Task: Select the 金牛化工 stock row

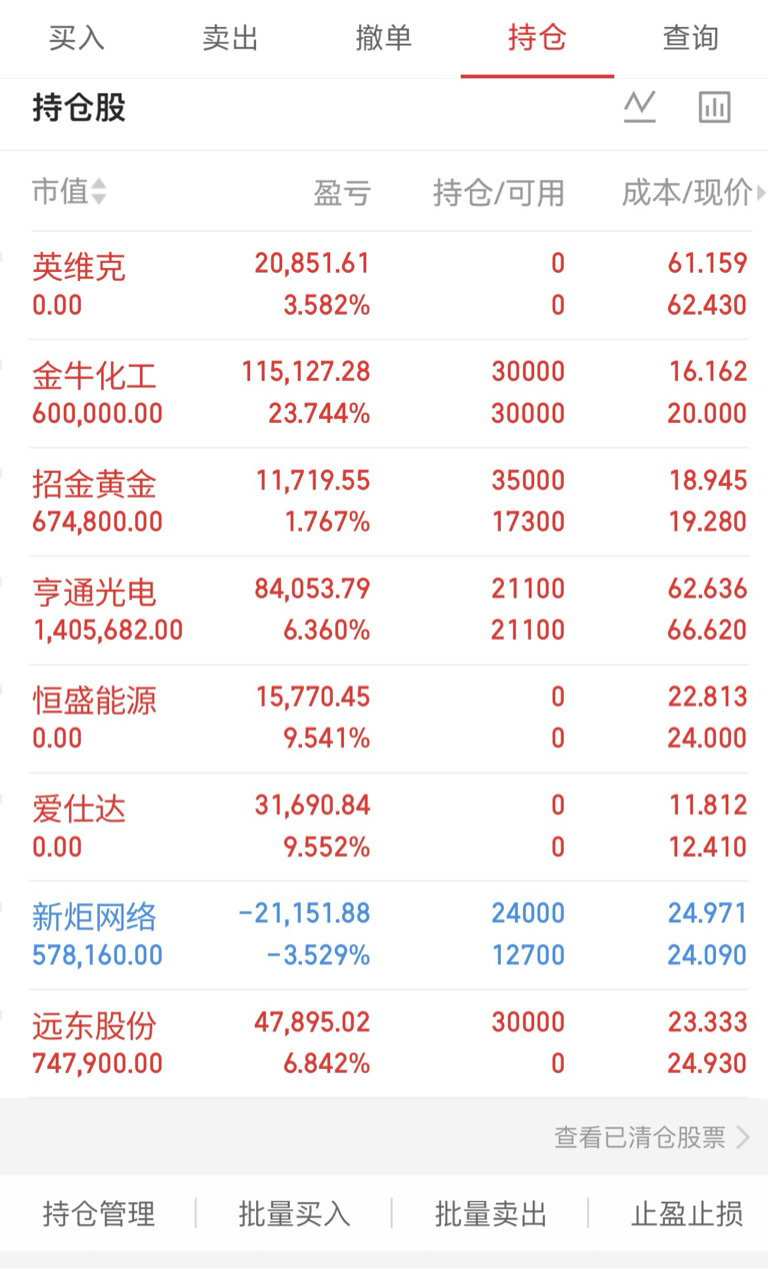Action: click(389, 393)
